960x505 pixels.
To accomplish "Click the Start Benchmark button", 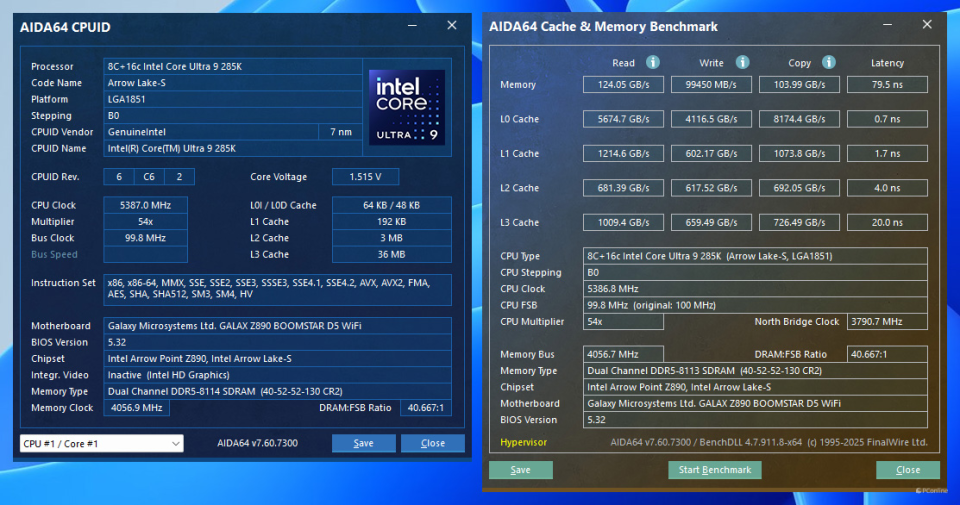I will [x=714, y=470].
